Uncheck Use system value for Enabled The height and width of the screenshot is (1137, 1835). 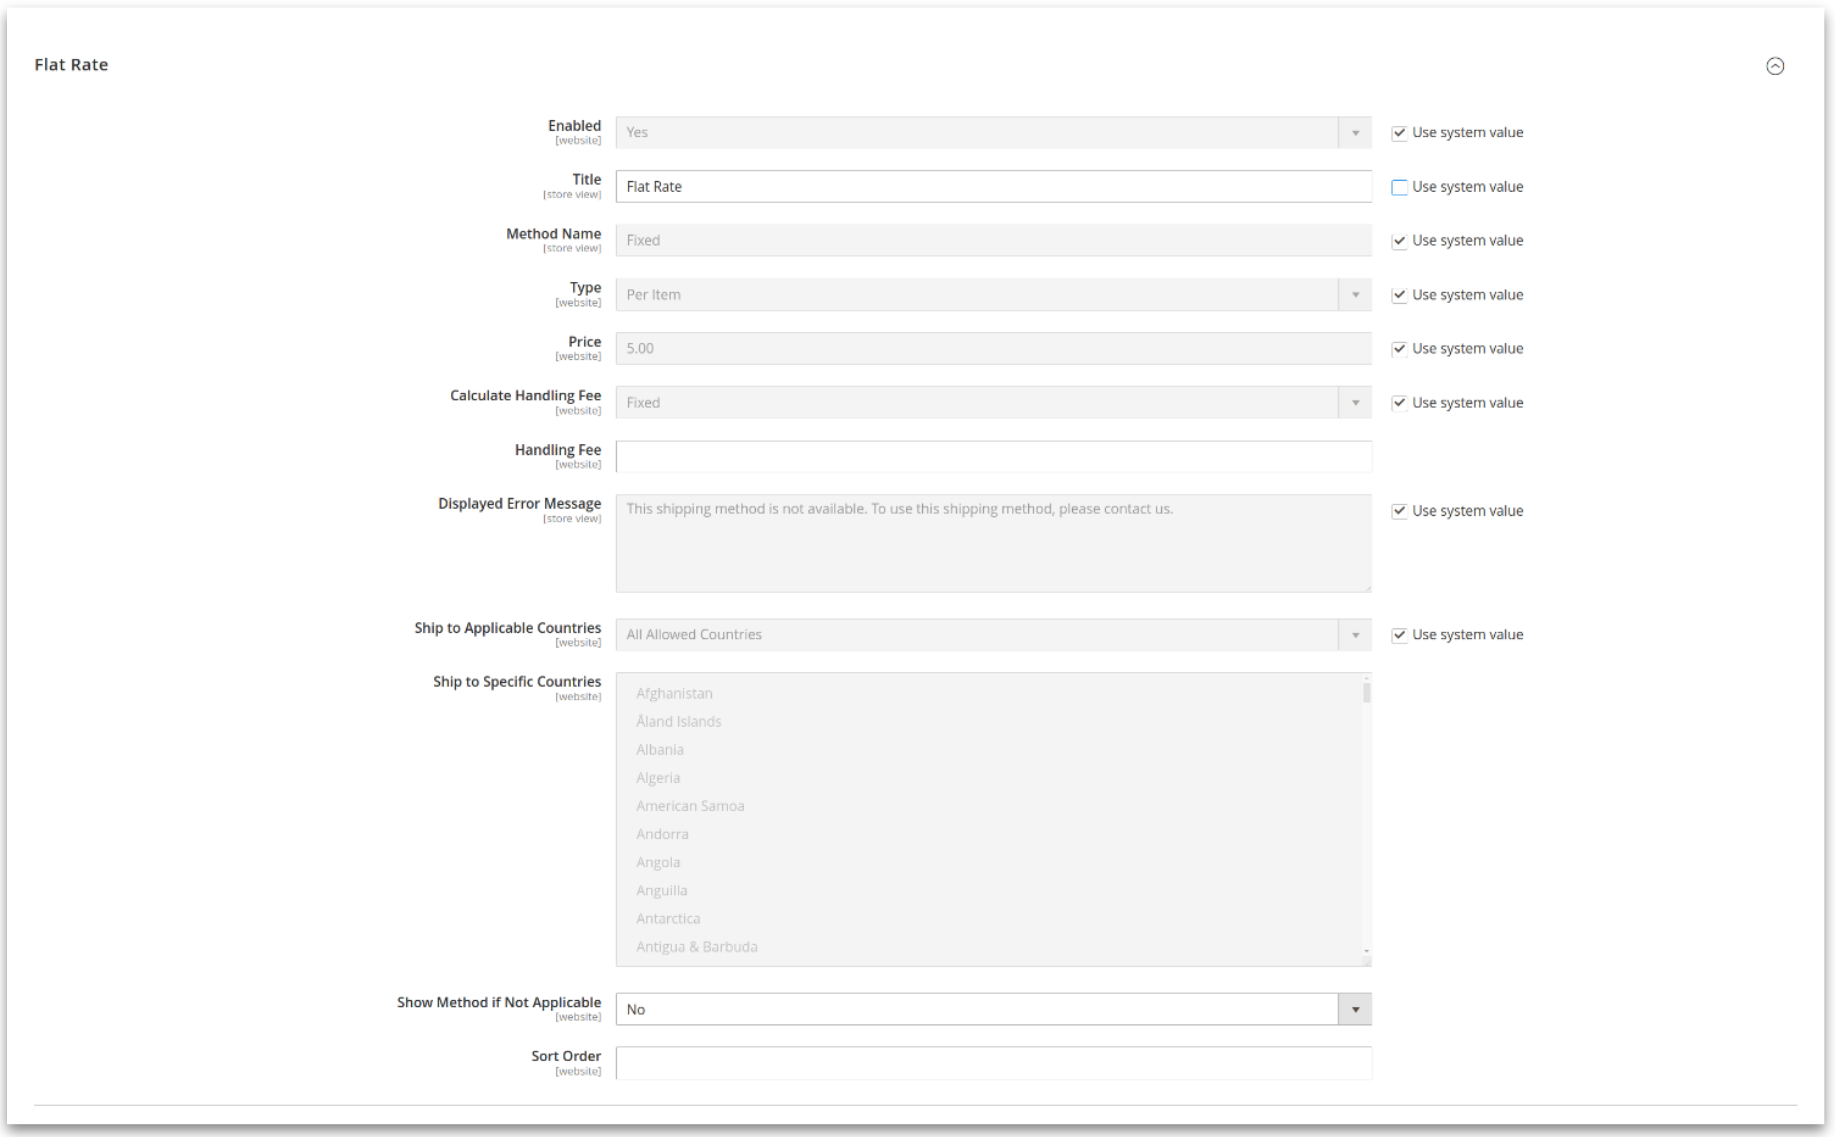[1399, 132]
